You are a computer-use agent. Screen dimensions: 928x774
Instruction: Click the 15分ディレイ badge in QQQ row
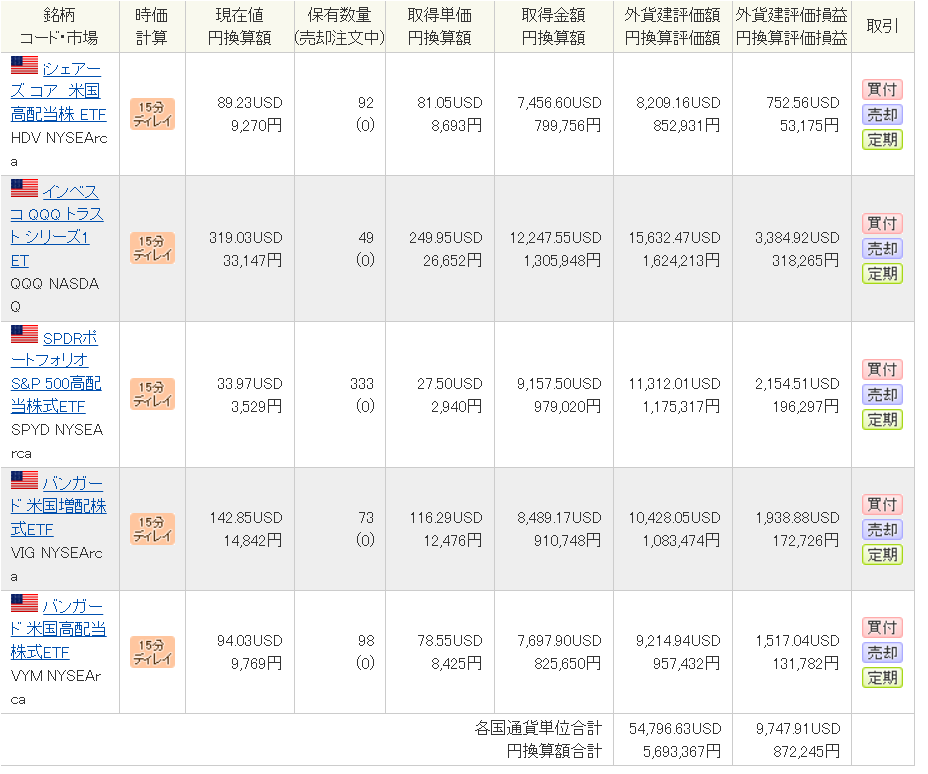(152, 249)
